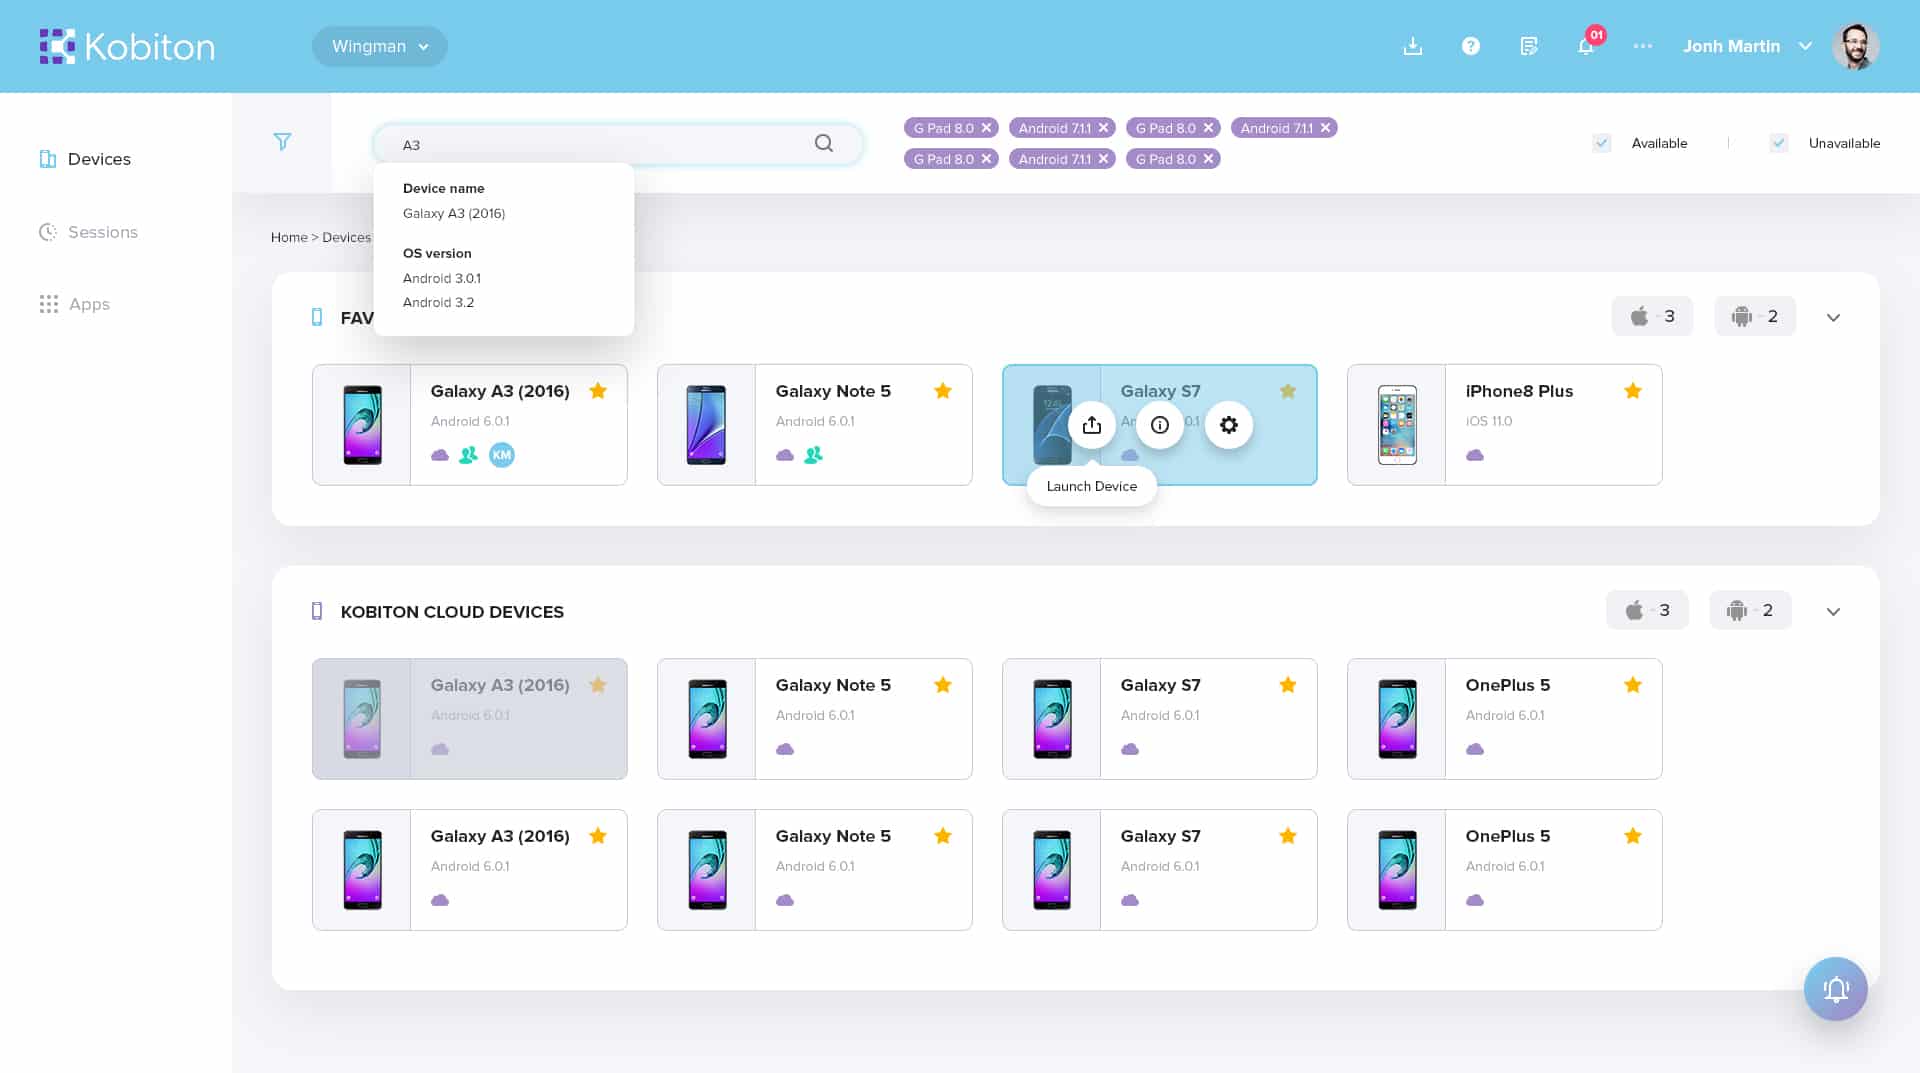Click Kobiton Cloud Devices section phone icon
1920x1073 pixels.
pyautogui.click(x=317, y=611)
